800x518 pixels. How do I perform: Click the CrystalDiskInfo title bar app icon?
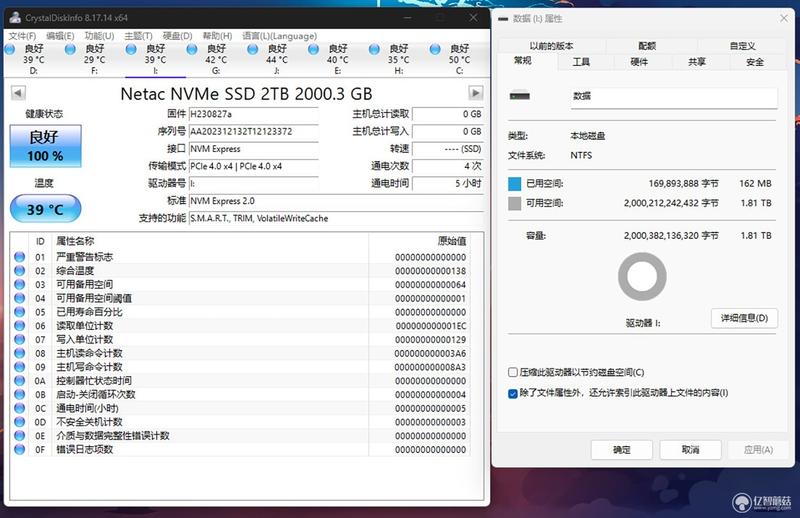coord(15,17)
